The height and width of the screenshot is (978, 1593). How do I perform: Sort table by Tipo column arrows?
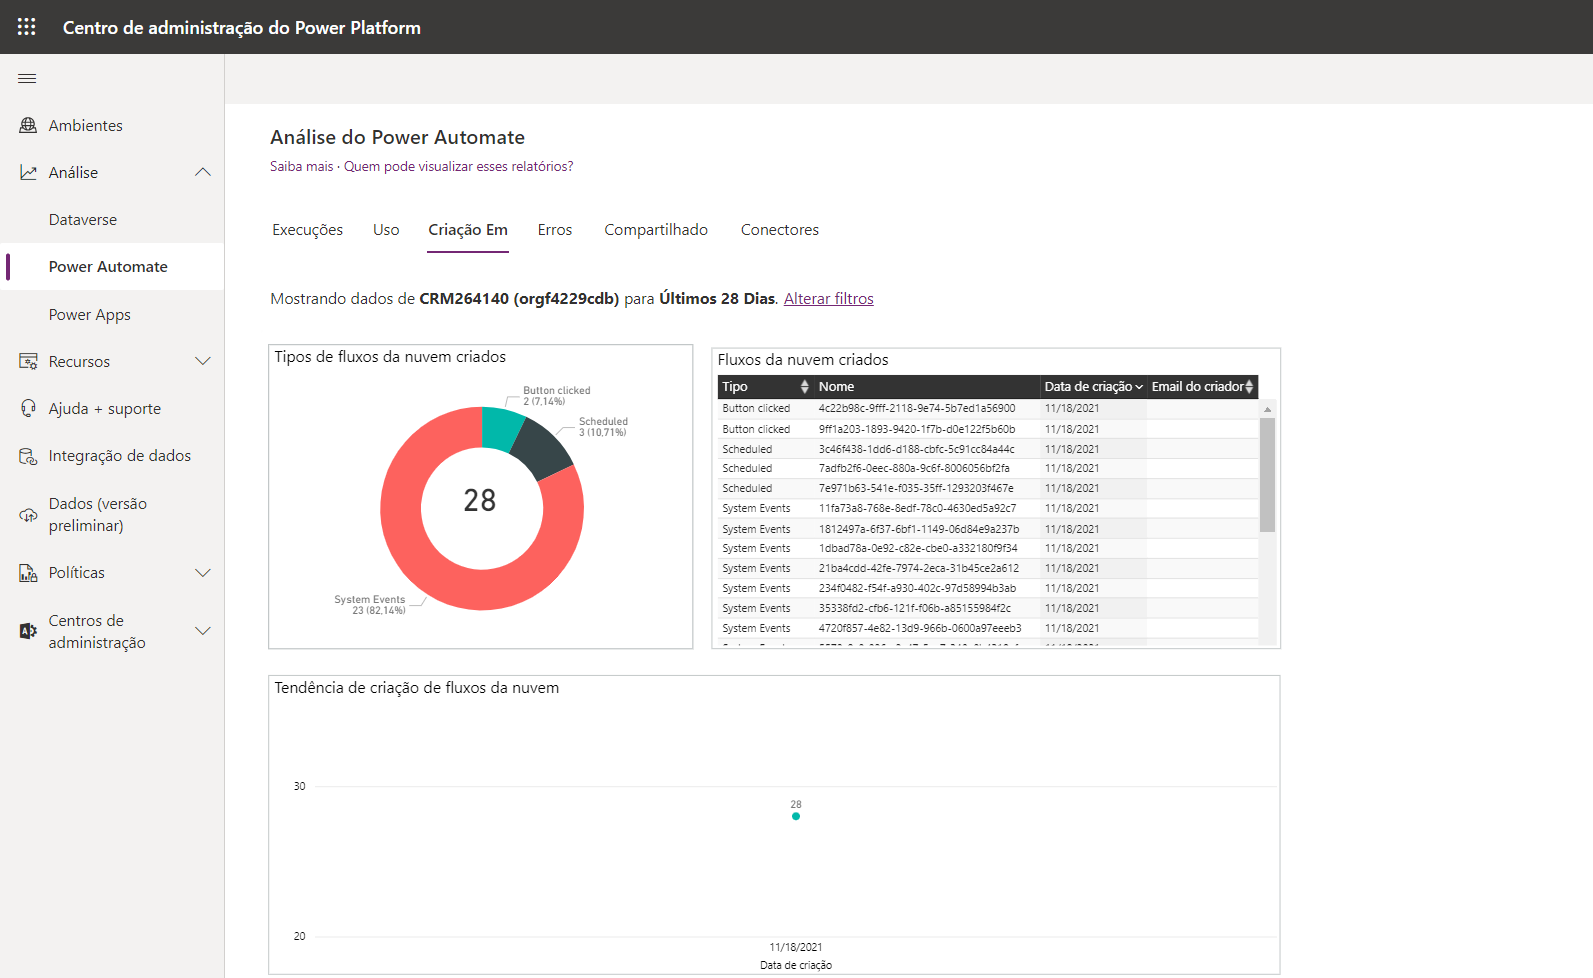[804, 387]
